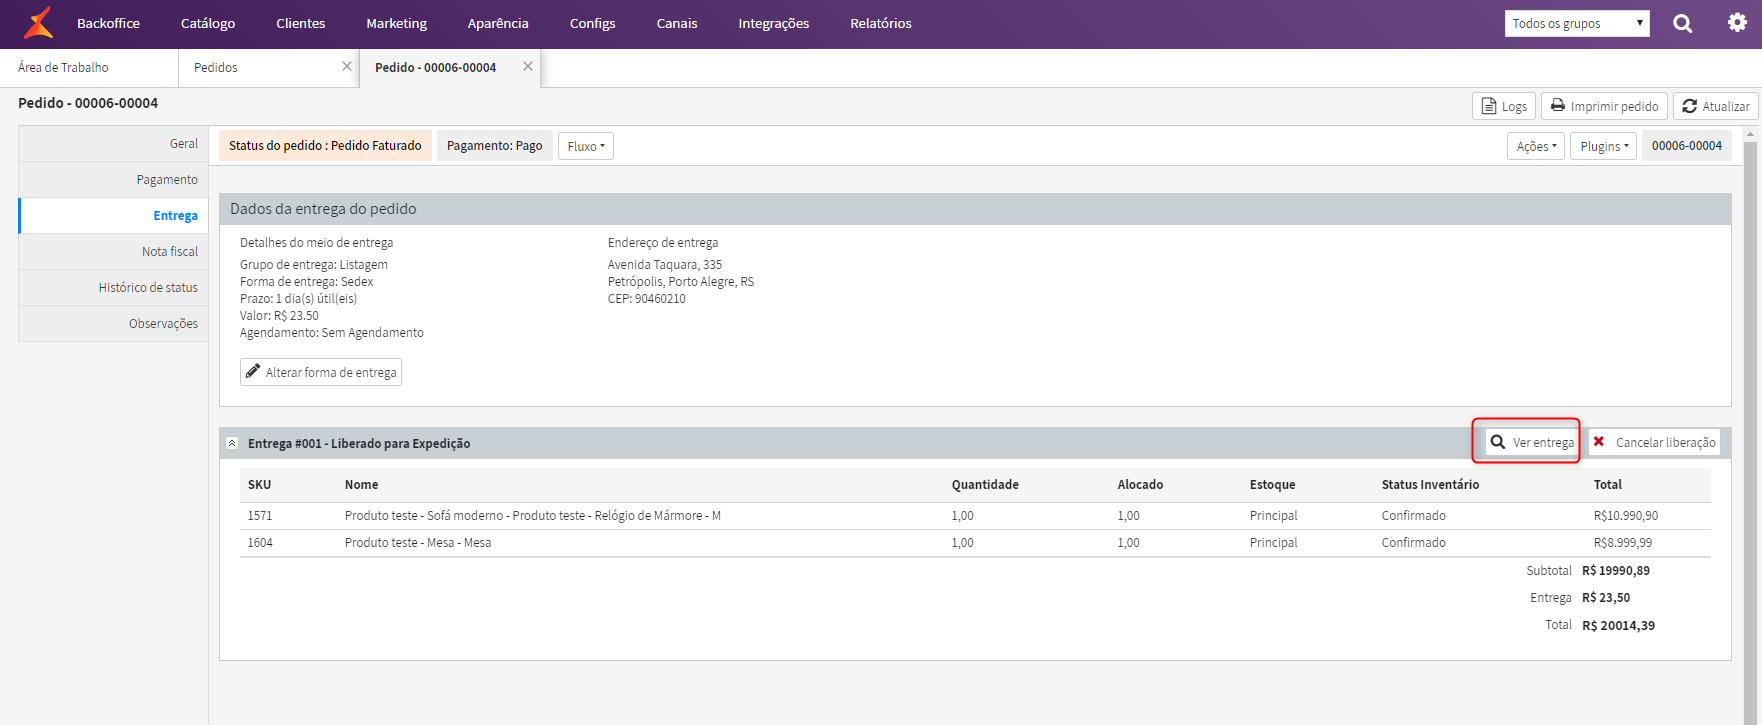The height and width of the screenshot is (725, 1762).
Task: Click the Estoque column header
Action: (x=1272, y=485)
